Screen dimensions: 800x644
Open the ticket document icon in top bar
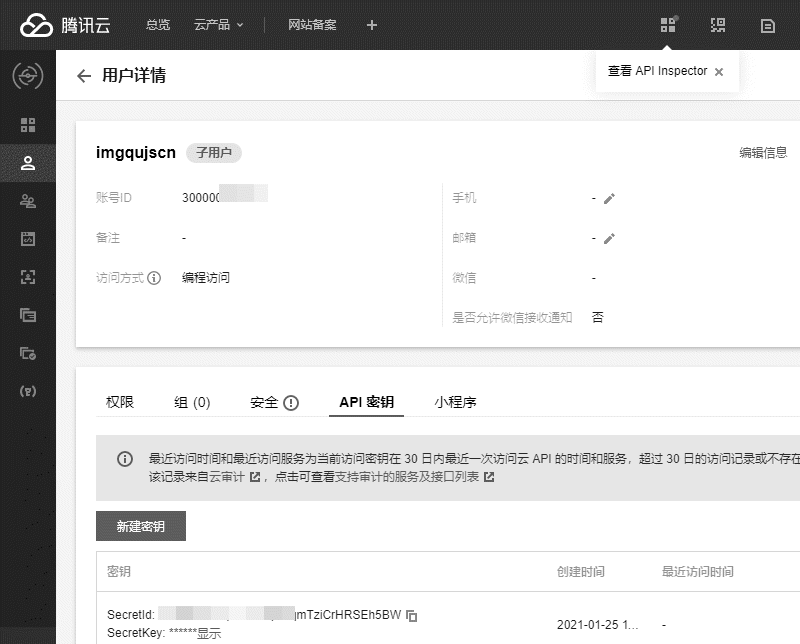tap(766, 24)
